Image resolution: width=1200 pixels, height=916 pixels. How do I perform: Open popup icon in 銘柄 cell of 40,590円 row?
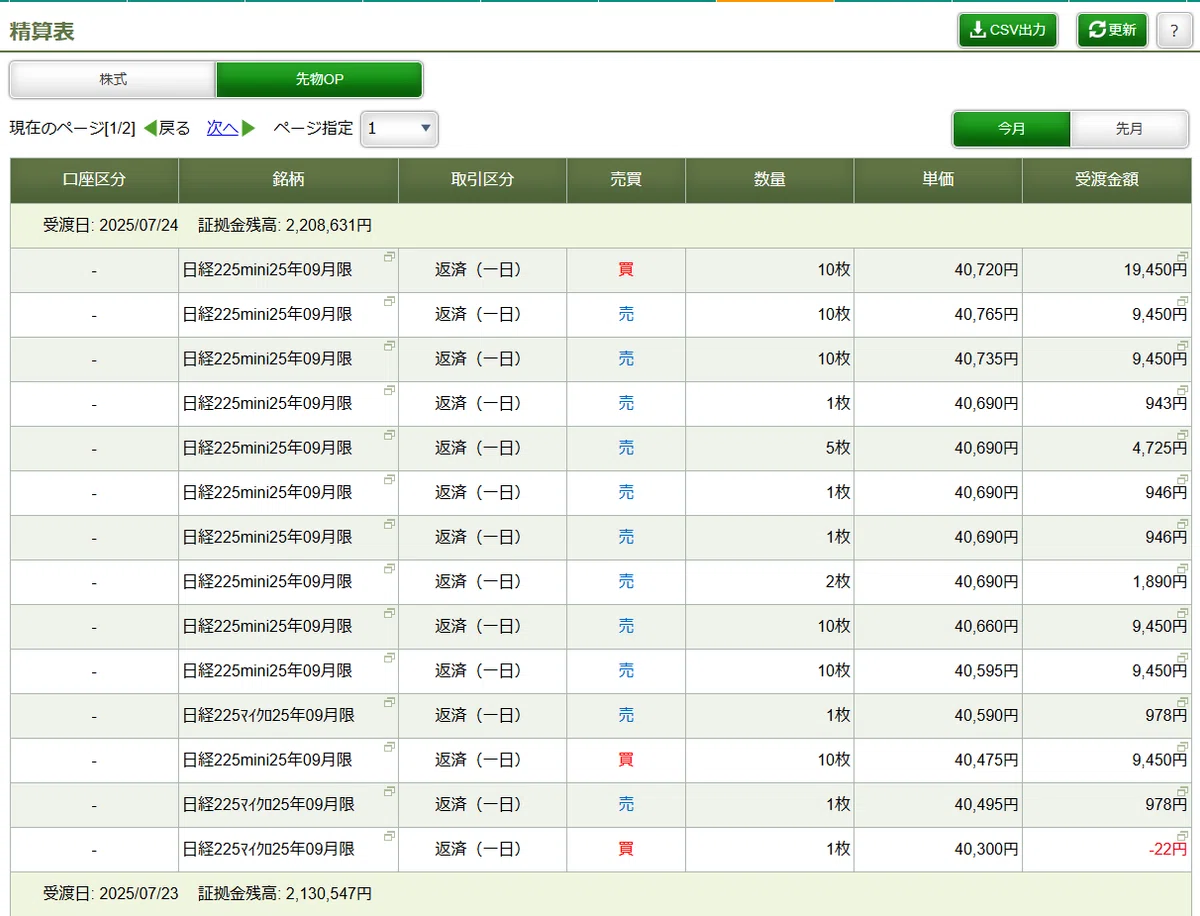389,701
